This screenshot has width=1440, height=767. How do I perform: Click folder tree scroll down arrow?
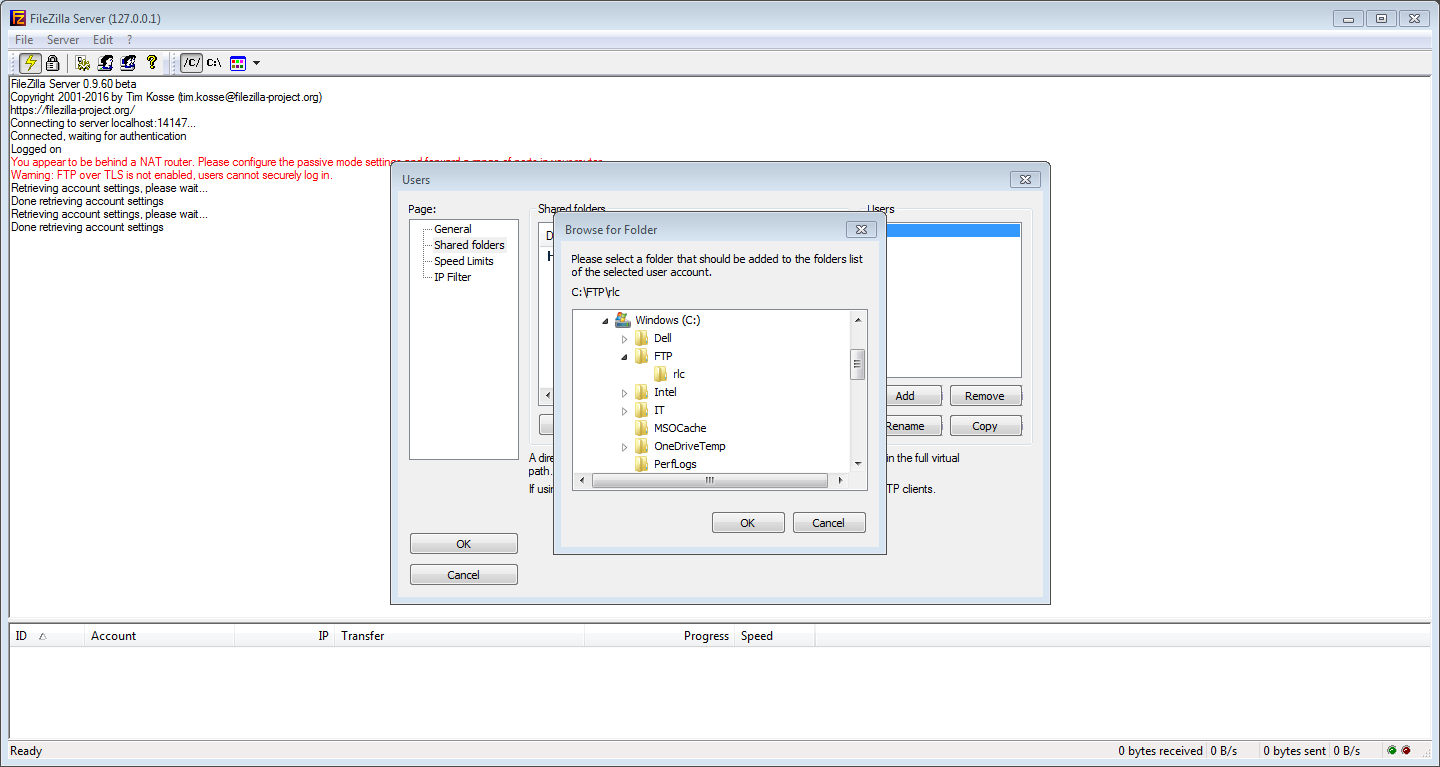858,464
